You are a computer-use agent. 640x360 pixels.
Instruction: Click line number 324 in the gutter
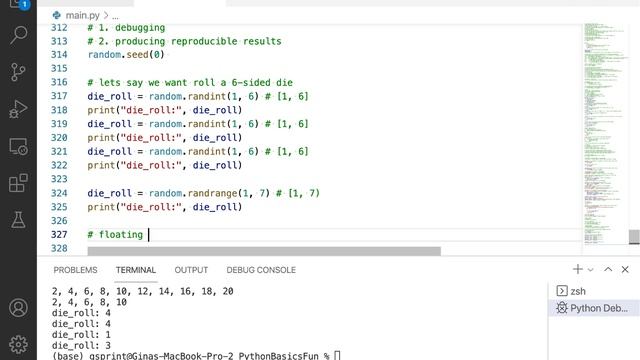pos(59,193)
